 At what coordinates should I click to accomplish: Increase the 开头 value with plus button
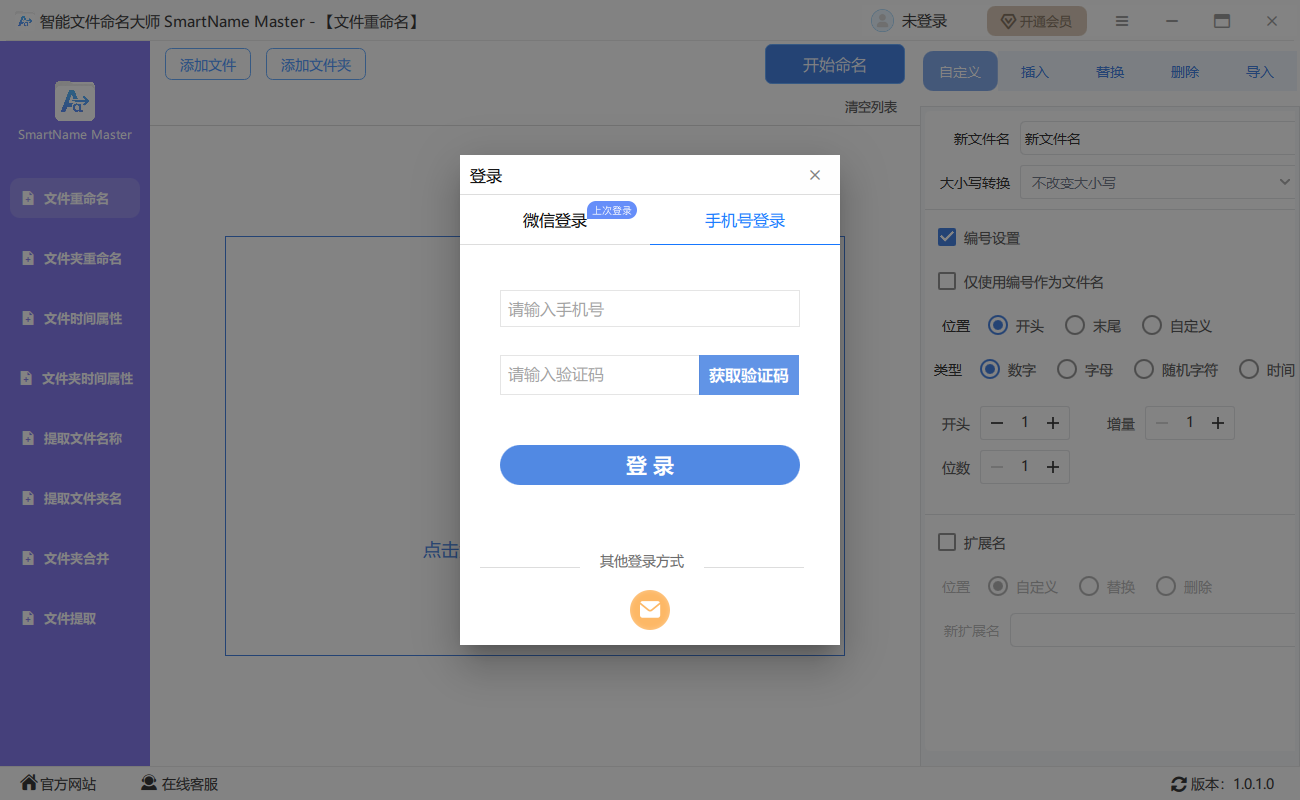1052,424
